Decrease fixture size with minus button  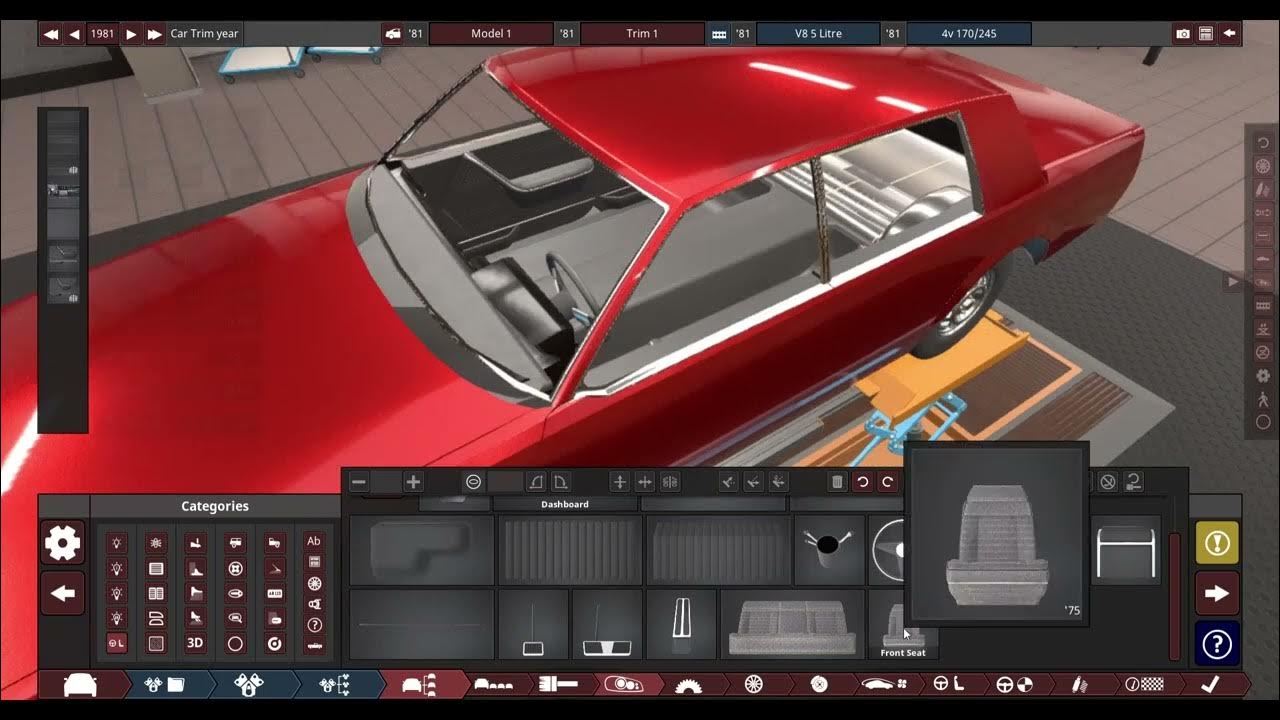tap(359, 482)
